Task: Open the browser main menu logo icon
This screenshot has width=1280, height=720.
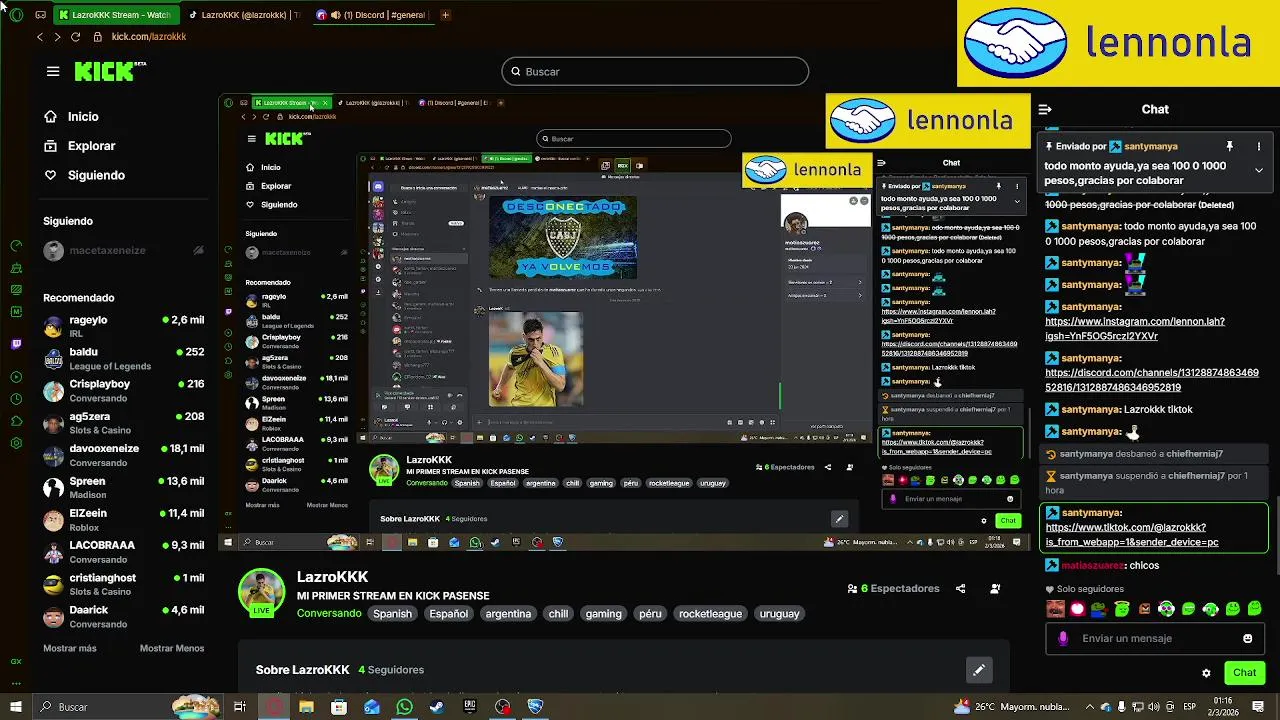Action: (x=16, y=15)
